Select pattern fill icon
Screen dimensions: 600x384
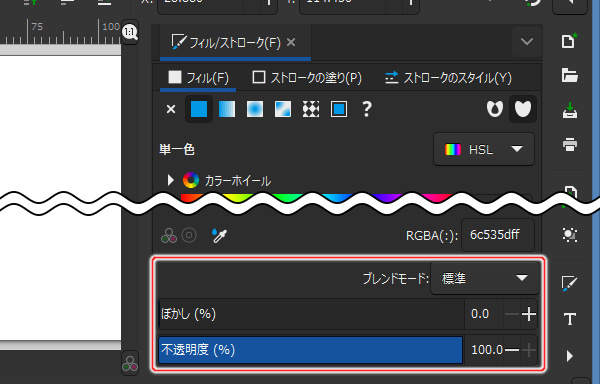click(311, 109)
